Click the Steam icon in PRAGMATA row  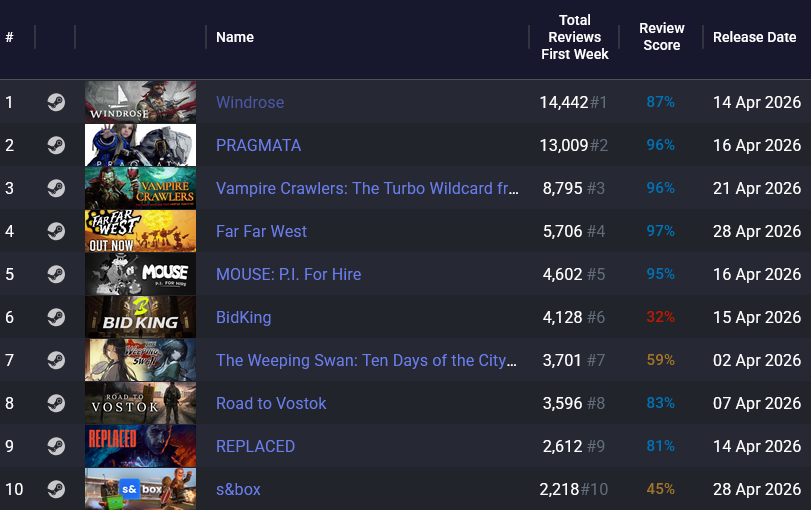[x=56, y=145]
